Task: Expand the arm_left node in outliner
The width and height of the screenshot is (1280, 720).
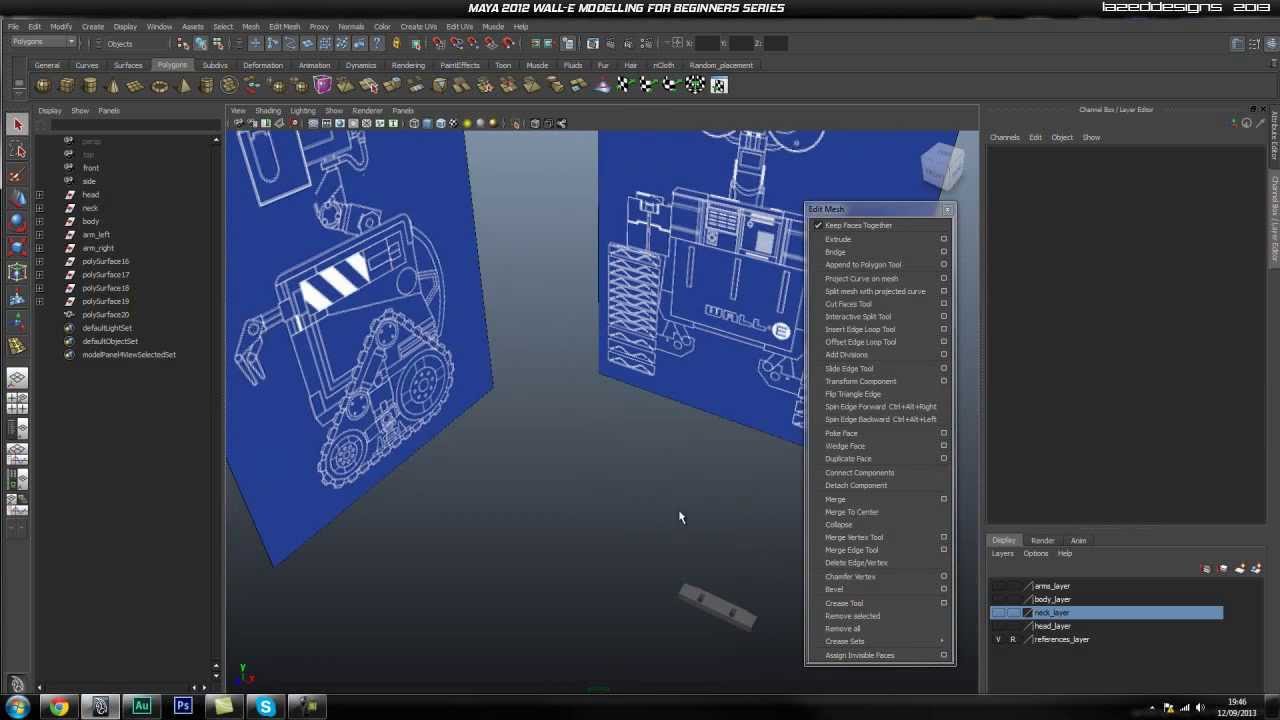Action: tap(39, 235)
